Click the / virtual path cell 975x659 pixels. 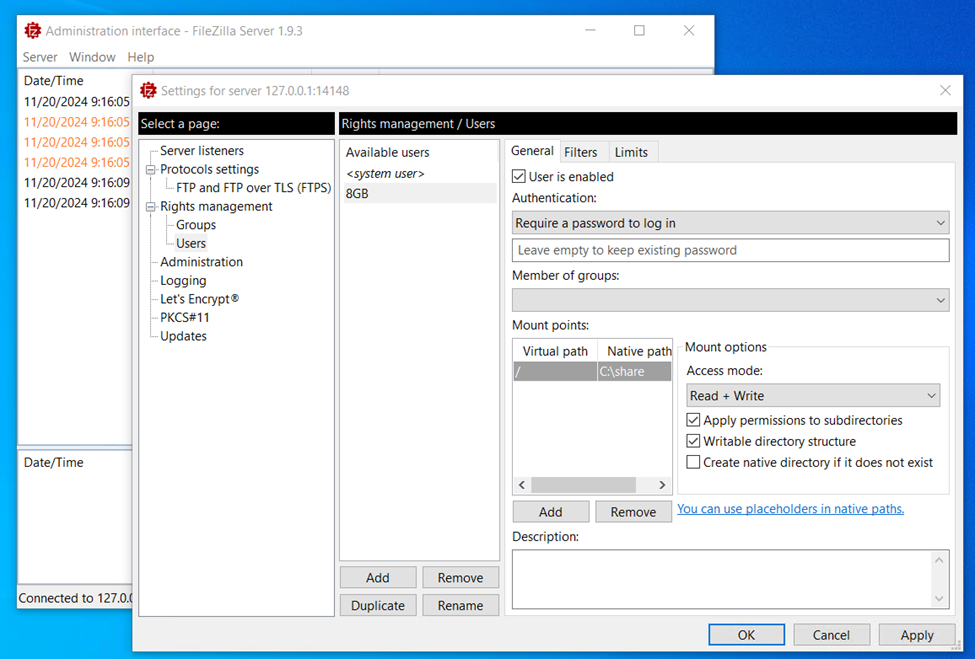[x=555, y=372]
